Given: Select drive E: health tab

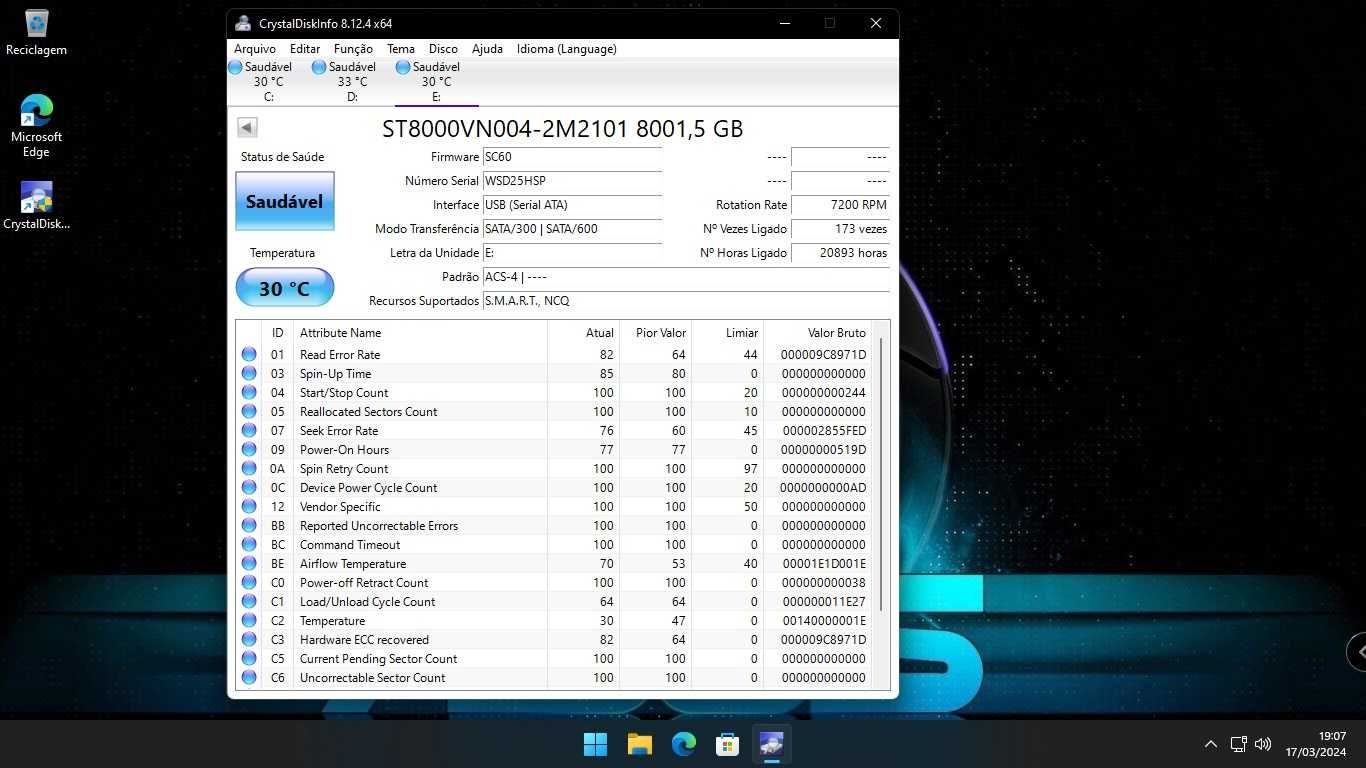Looking at the screenshot, I should click(x=436, y=81).
